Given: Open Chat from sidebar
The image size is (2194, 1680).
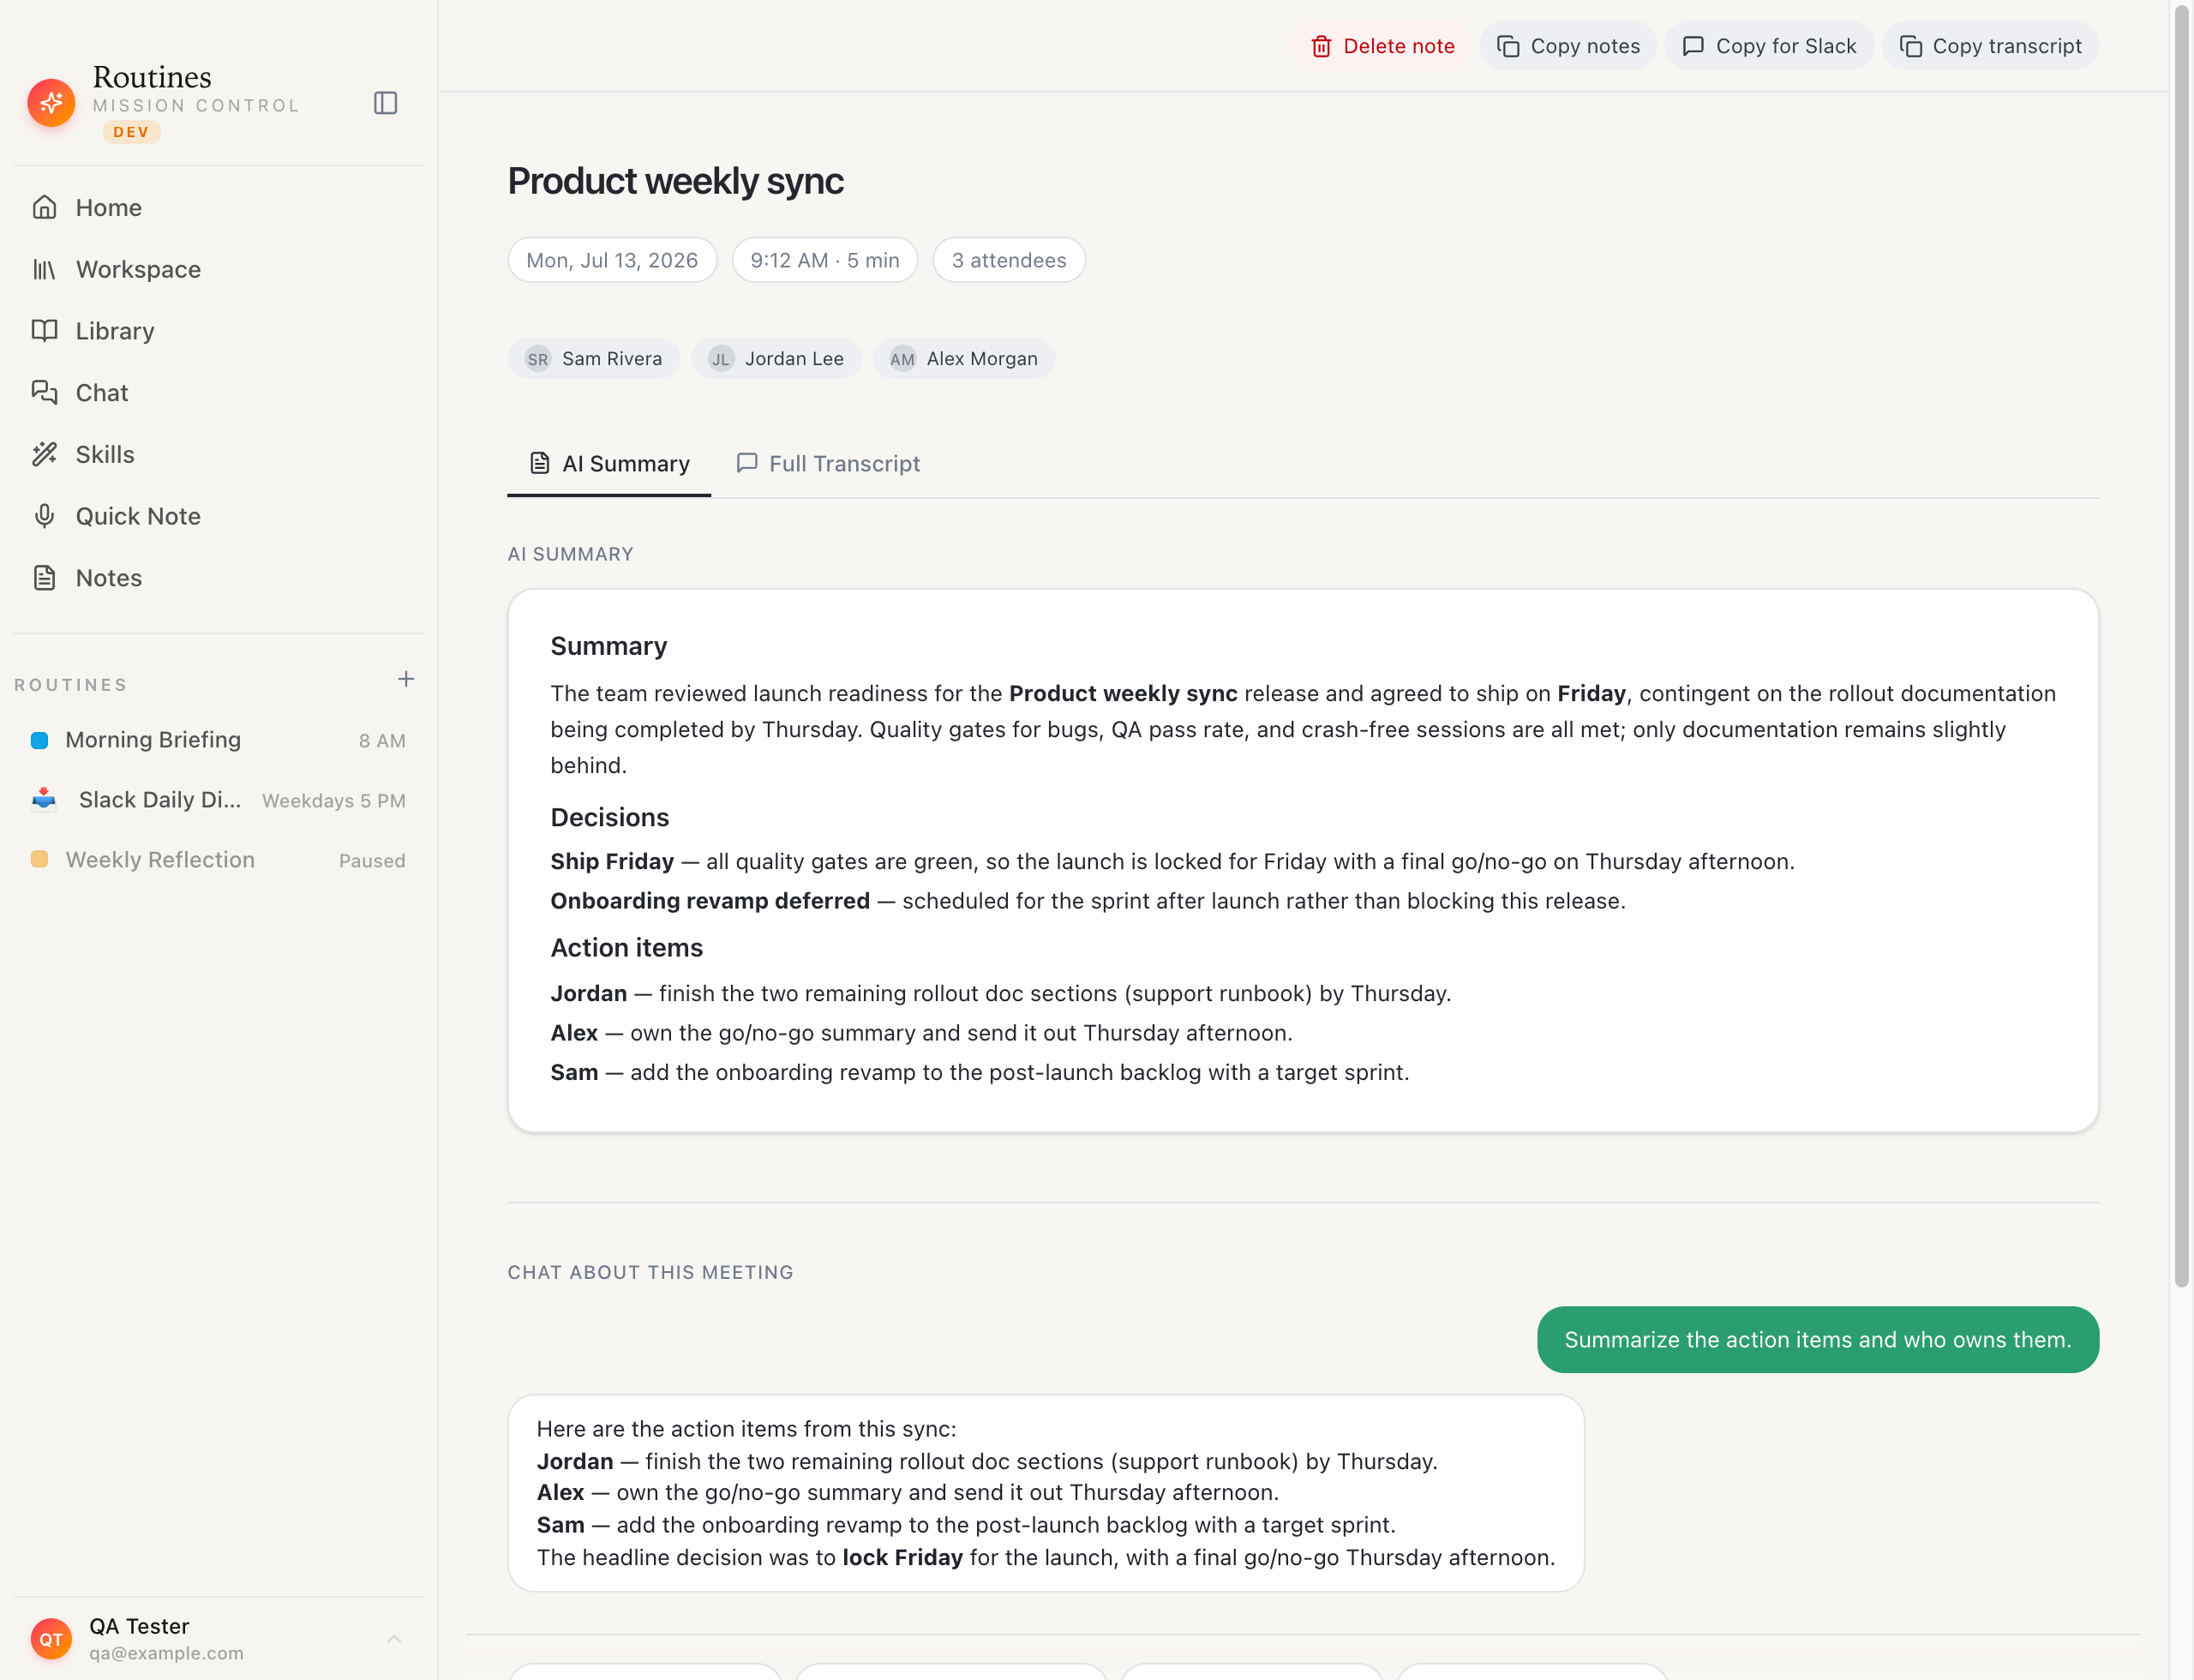Looking at the screenshot, I should [x=219, y=392].
